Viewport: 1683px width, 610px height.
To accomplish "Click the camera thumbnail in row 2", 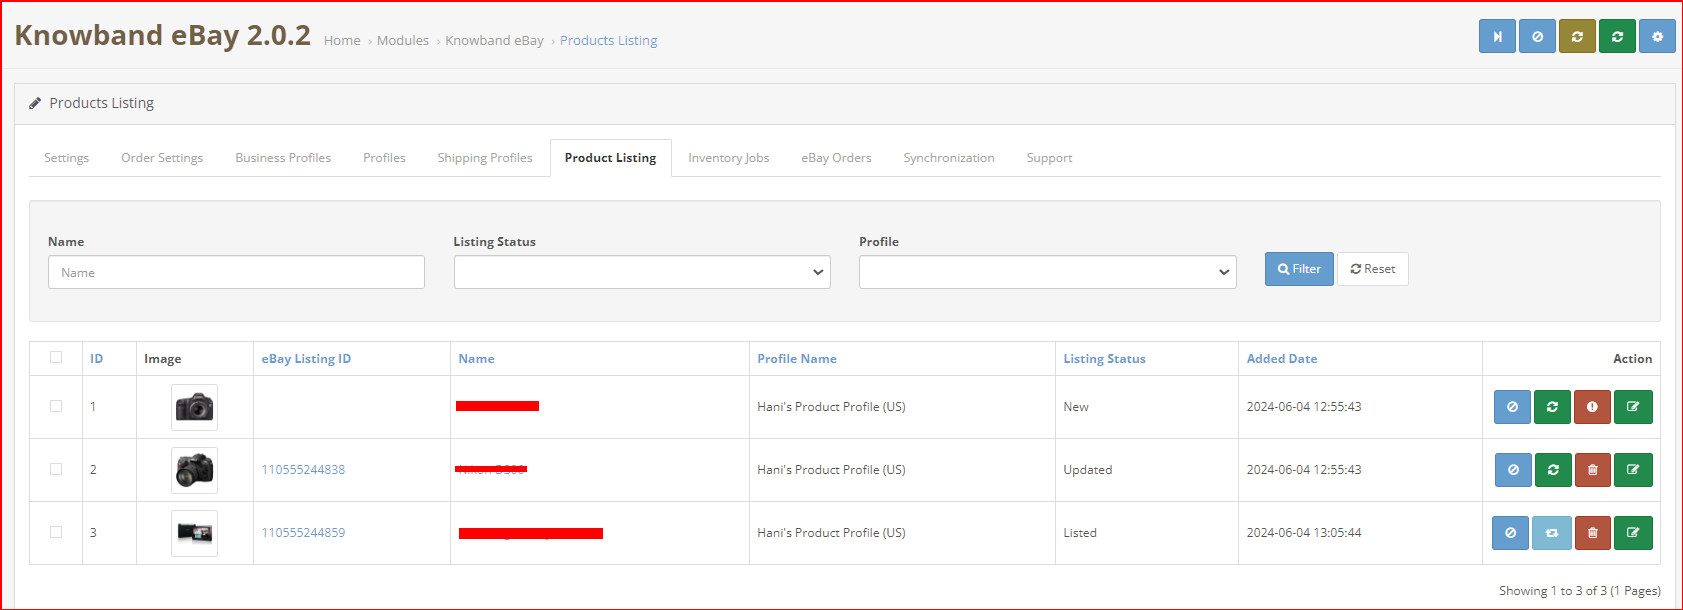I will pos(194,470).
